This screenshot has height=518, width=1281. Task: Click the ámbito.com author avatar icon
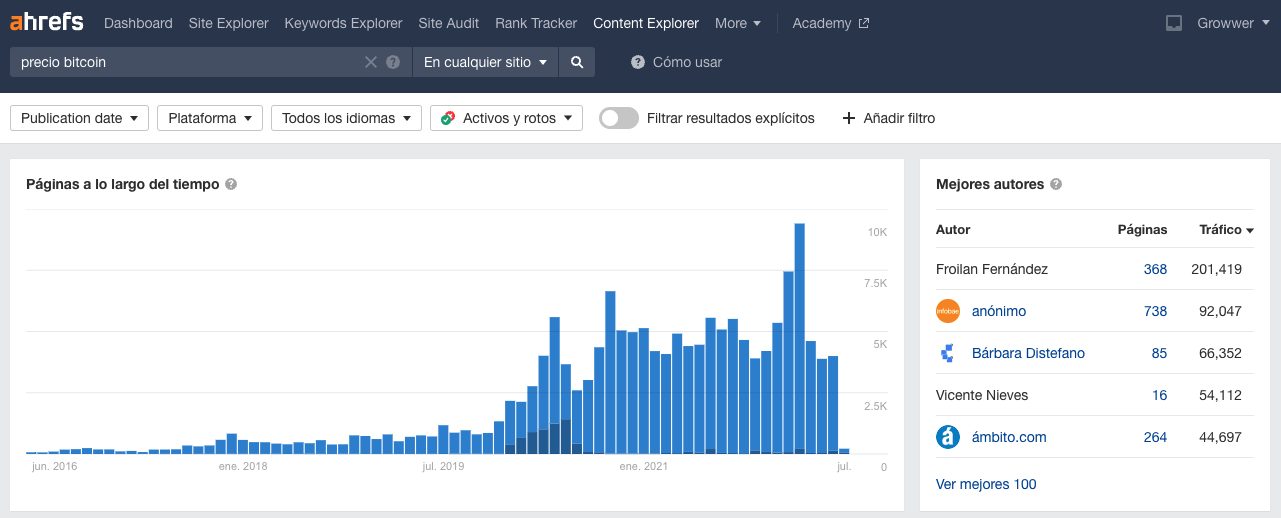(x=948, y=437)
